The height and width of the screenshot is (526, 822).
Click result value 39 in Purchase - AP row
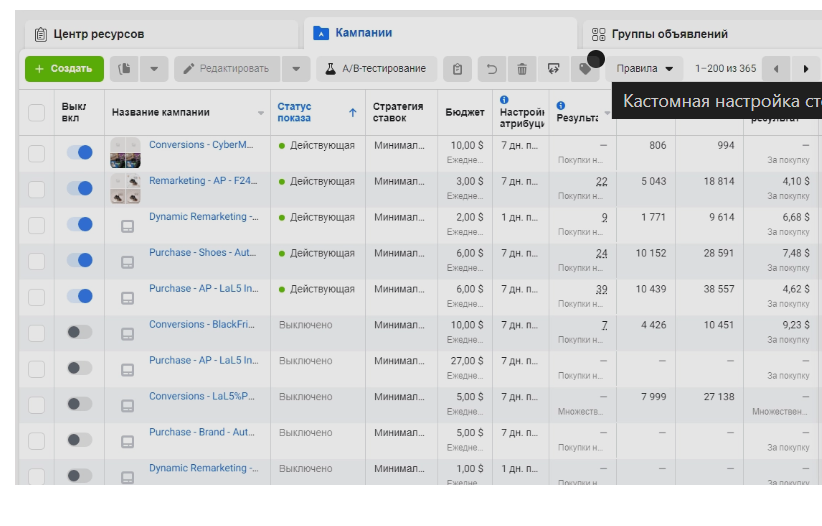point(601,289)
